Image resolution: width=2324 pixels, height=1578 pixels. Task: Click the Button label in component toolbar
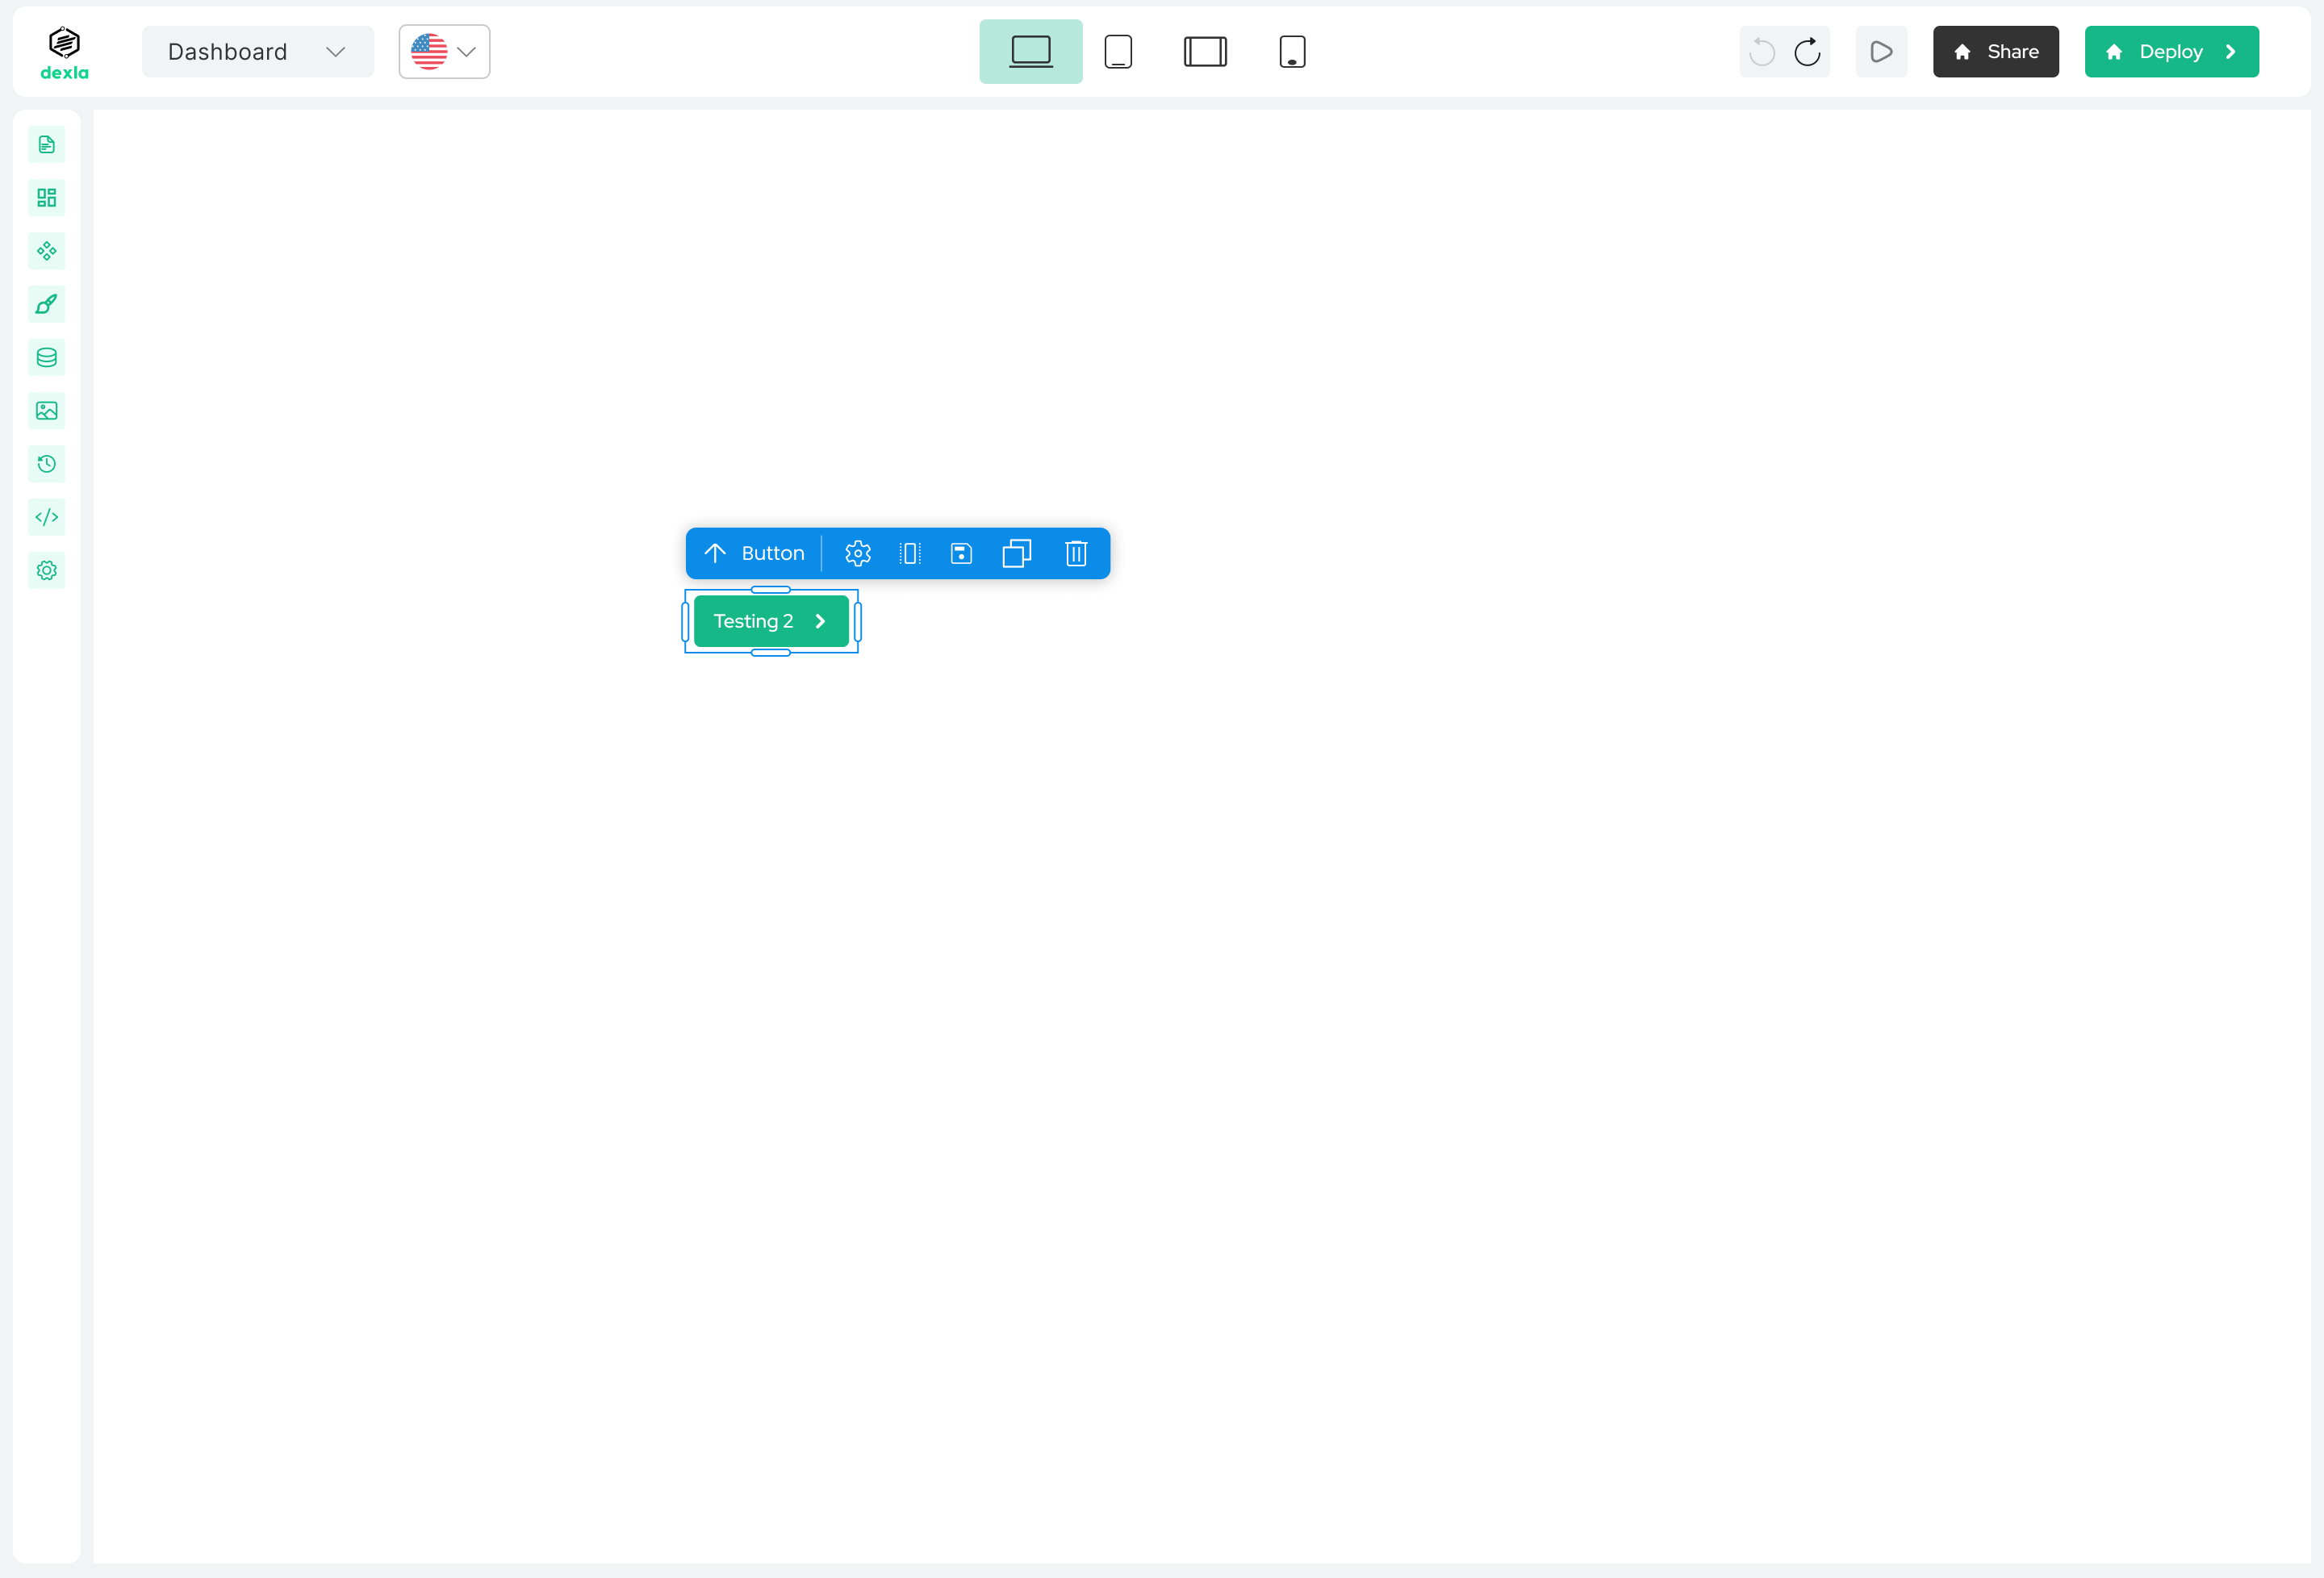click(773, 553)
